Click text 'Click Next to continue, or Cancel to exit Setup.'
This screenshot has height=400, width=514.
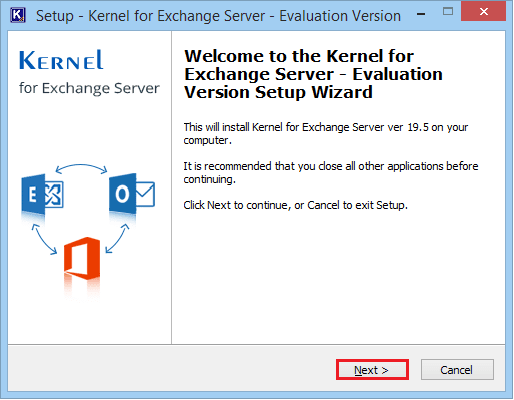[296, 205]
